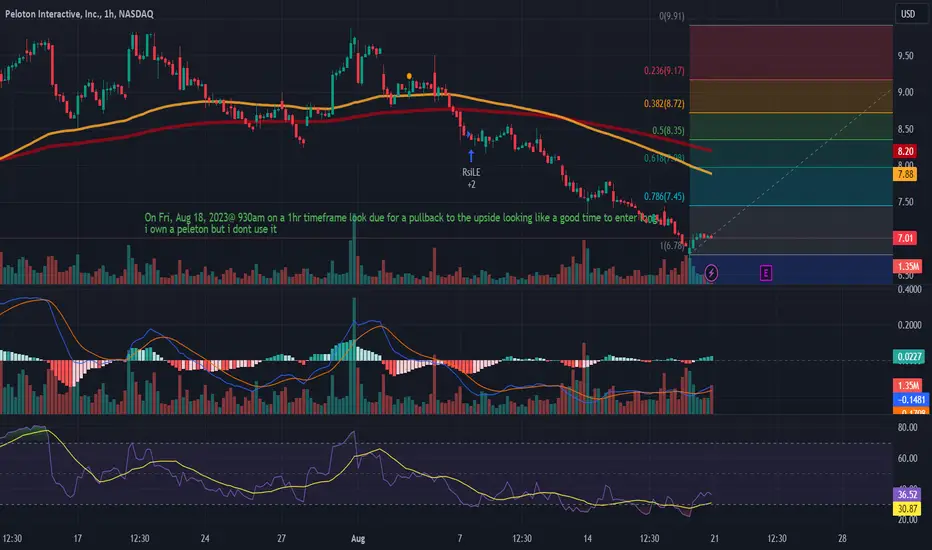Click the yellow 30.87 RSI average tag
Image resolution: width=932 pixels, height=550 pixels.
[907, 509]
